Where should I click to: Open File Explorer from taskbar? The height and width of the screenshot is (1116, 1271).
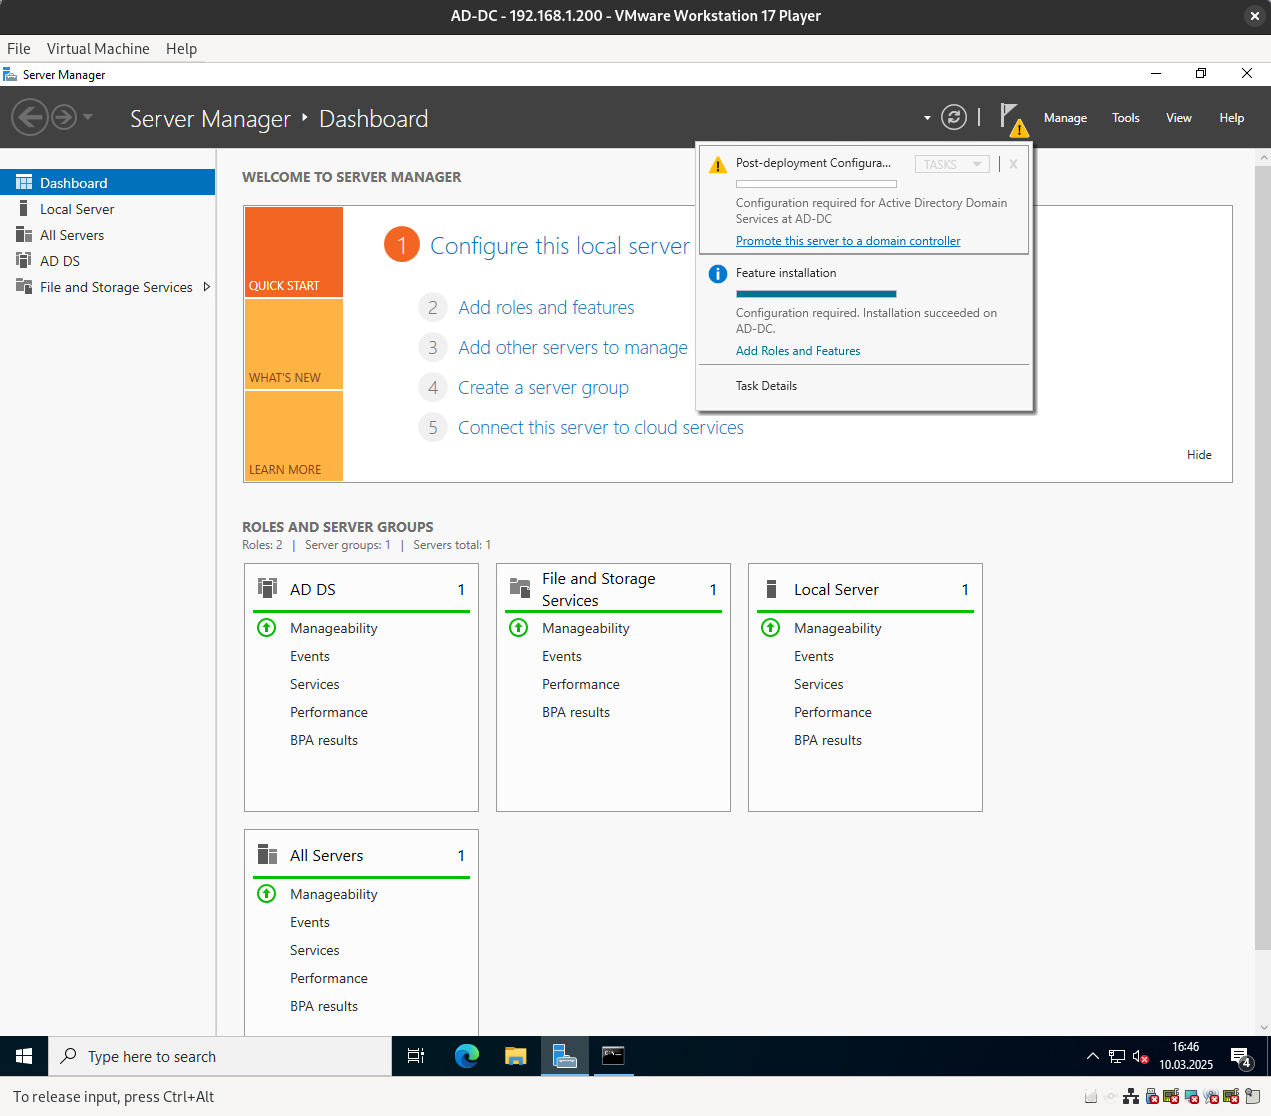515,1056
